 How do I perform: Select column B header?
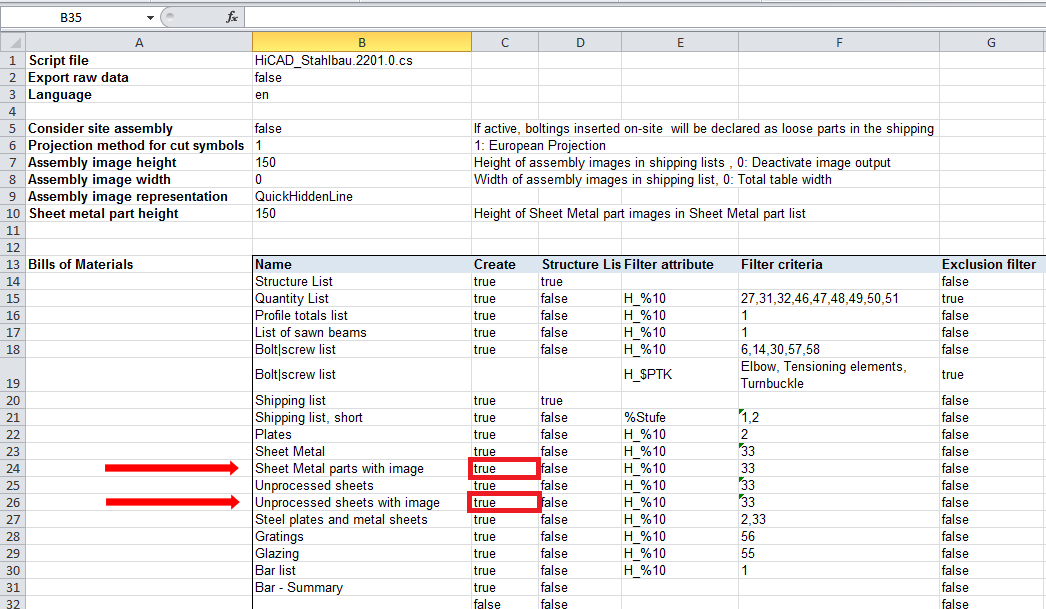(x=361, y=42)
